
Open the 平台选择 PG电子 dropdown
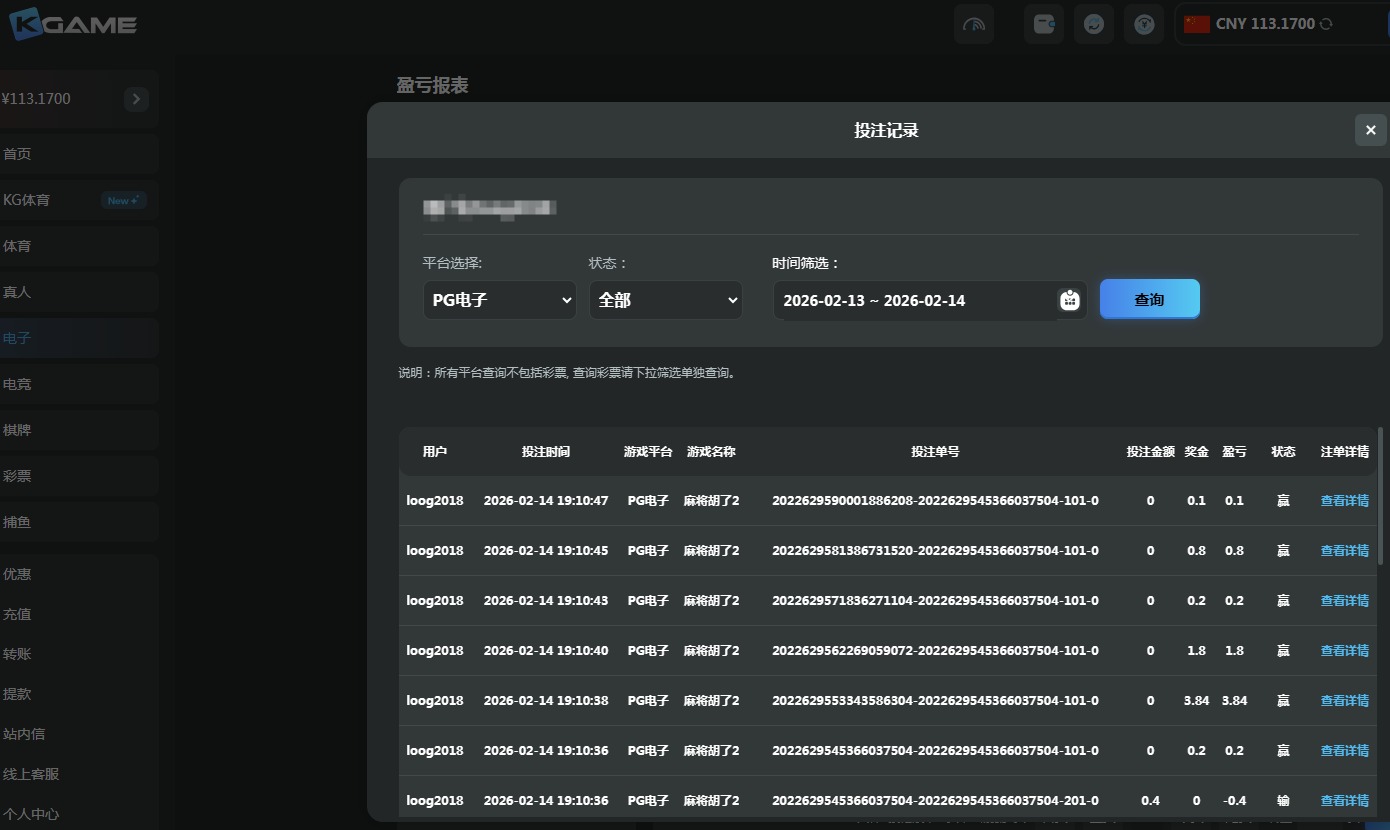point(499,299)
